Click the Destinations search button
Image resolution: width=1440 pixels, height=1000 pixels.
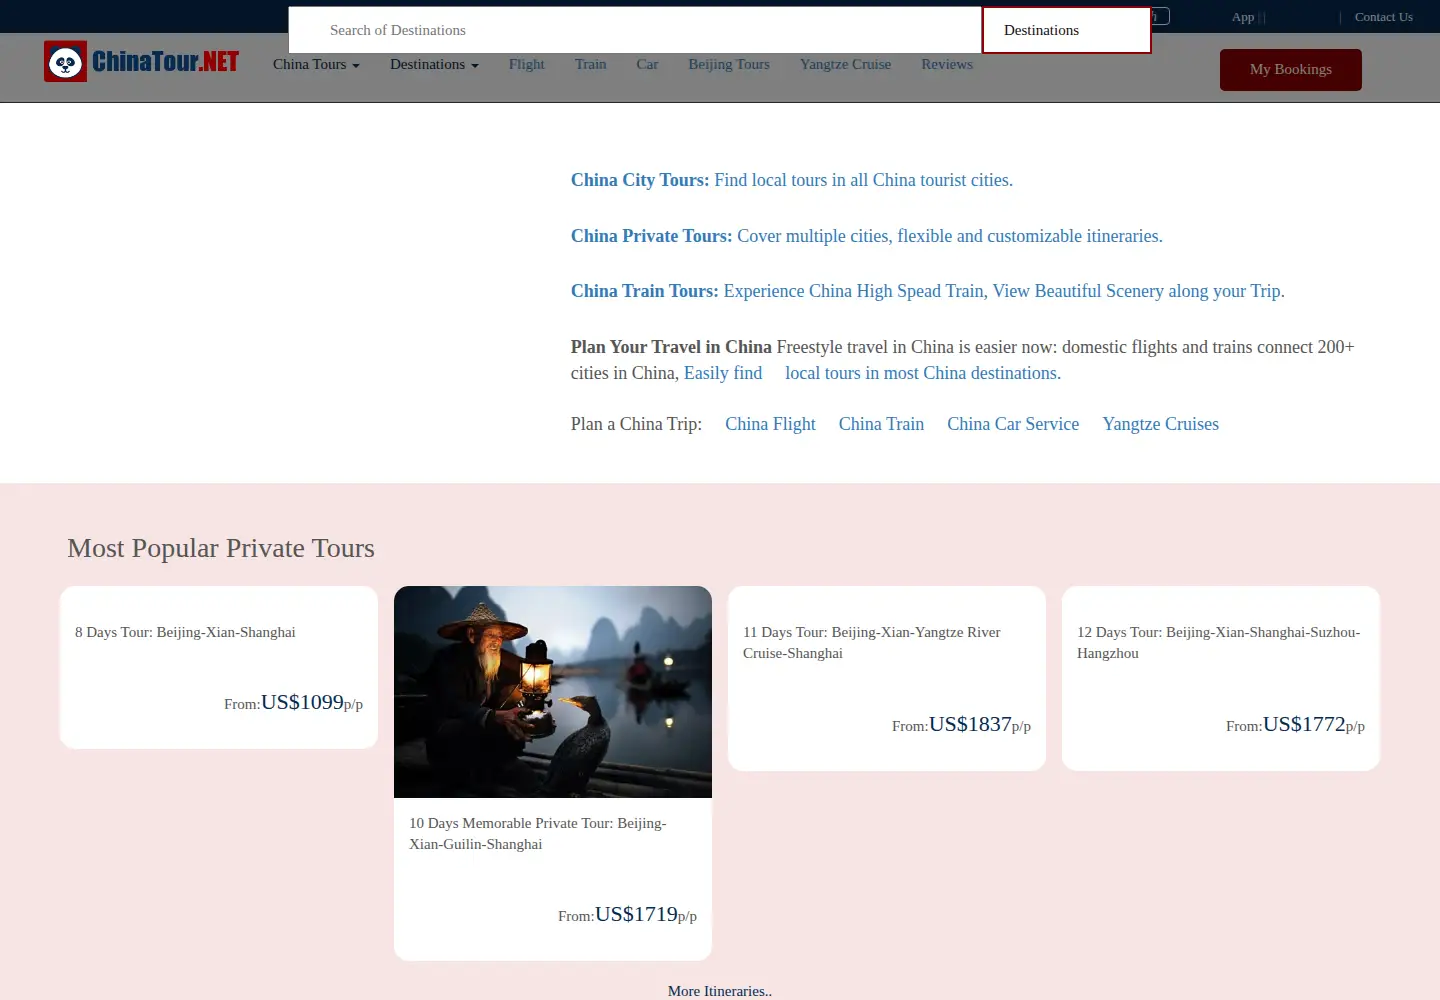tap(1067, 30)
